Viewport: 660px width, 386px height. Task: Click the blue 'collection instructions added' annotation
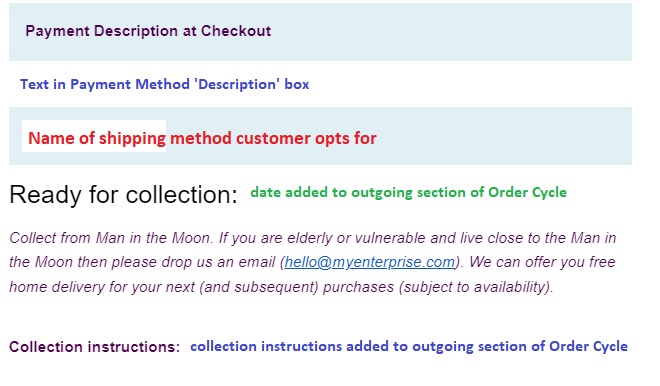(409, 346)
